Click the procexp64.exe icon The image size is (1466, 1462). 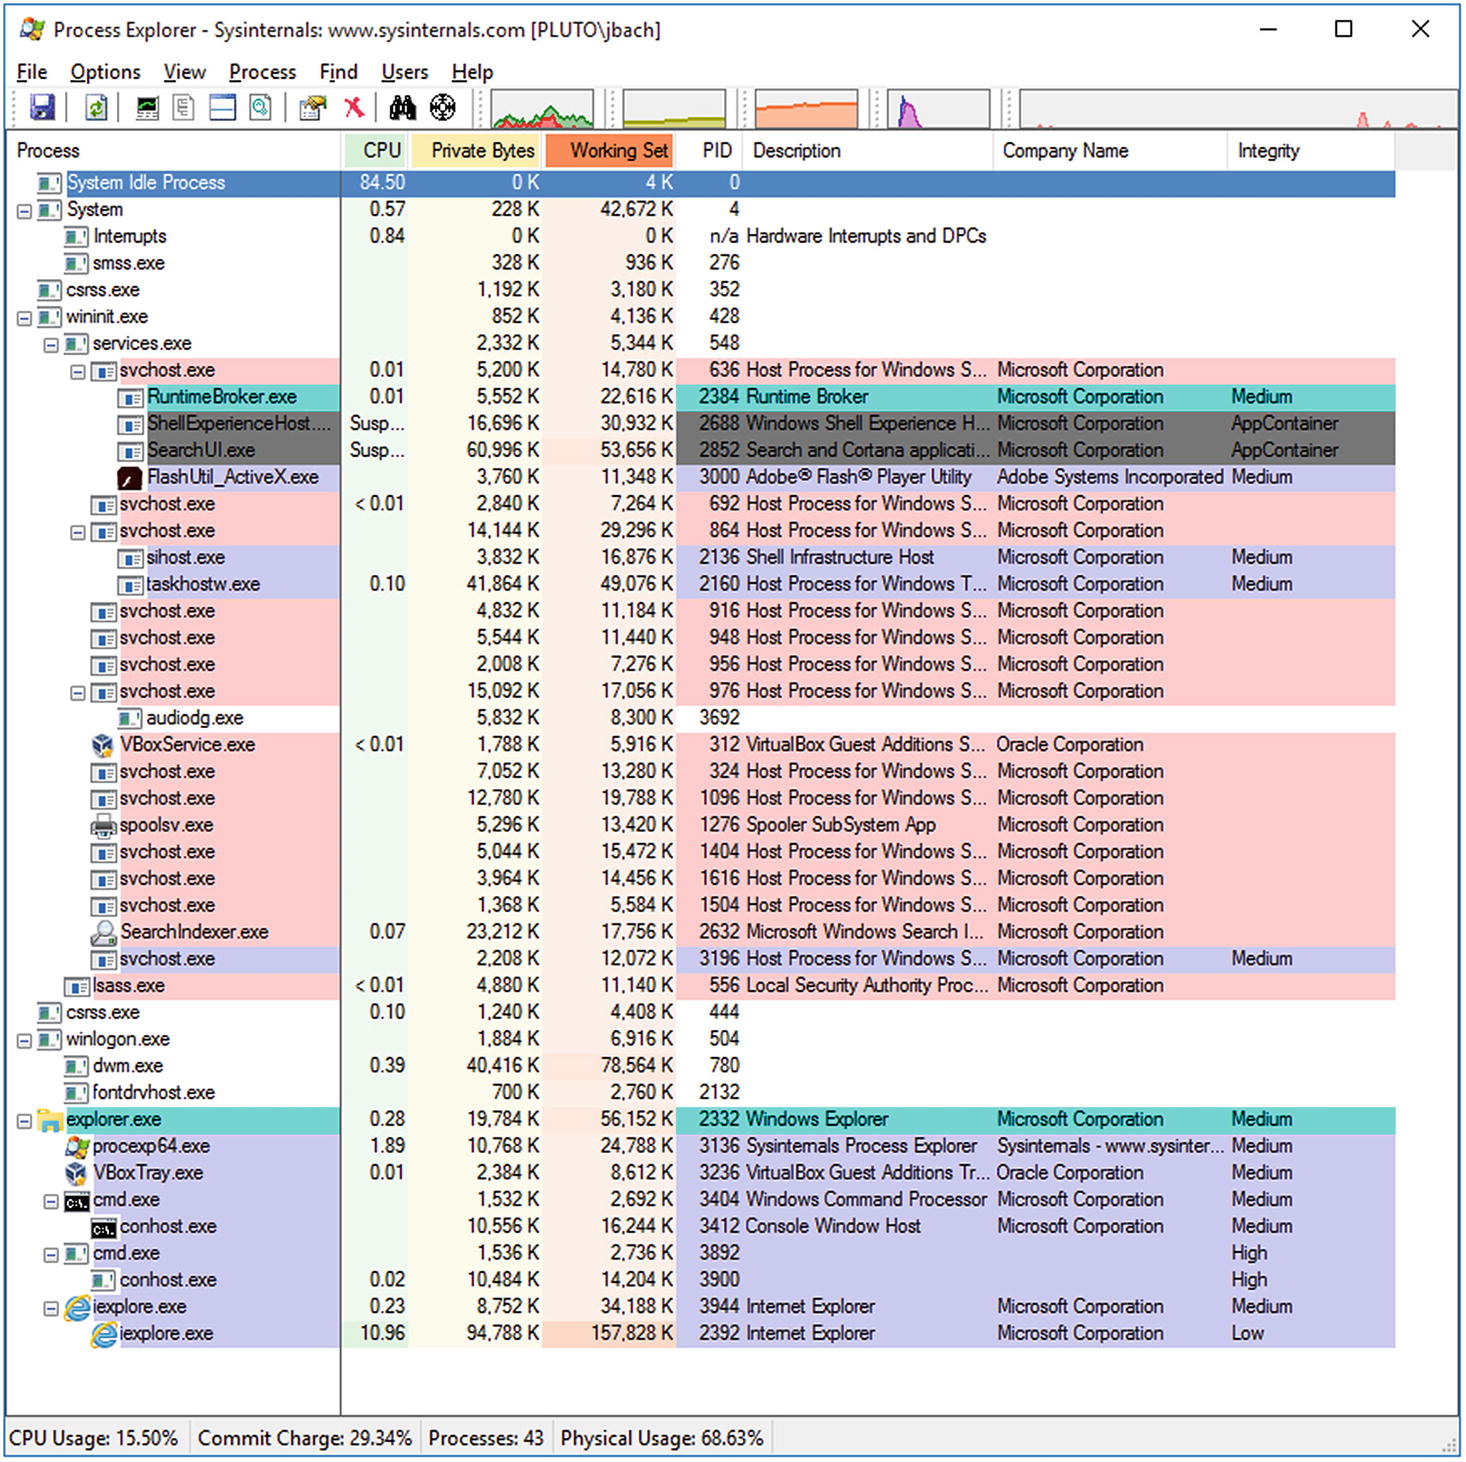(x=77, y=1147)
